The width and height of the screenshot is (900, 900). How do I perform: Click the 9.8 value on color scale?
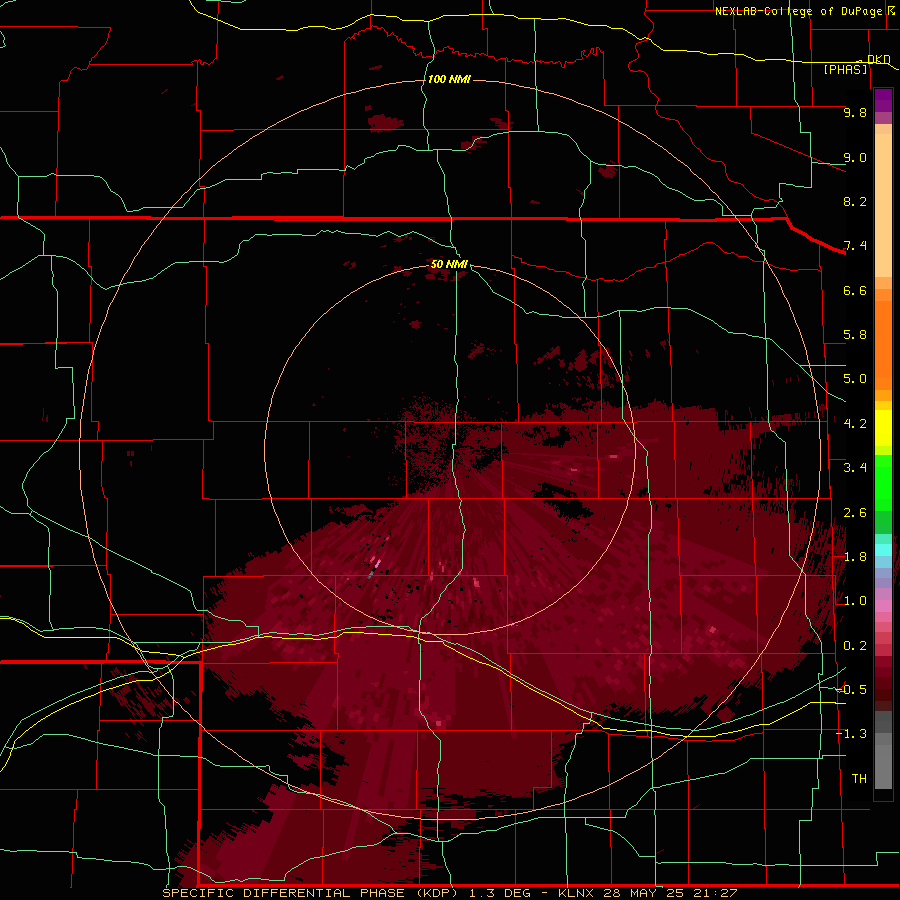[x=855, y=112]
